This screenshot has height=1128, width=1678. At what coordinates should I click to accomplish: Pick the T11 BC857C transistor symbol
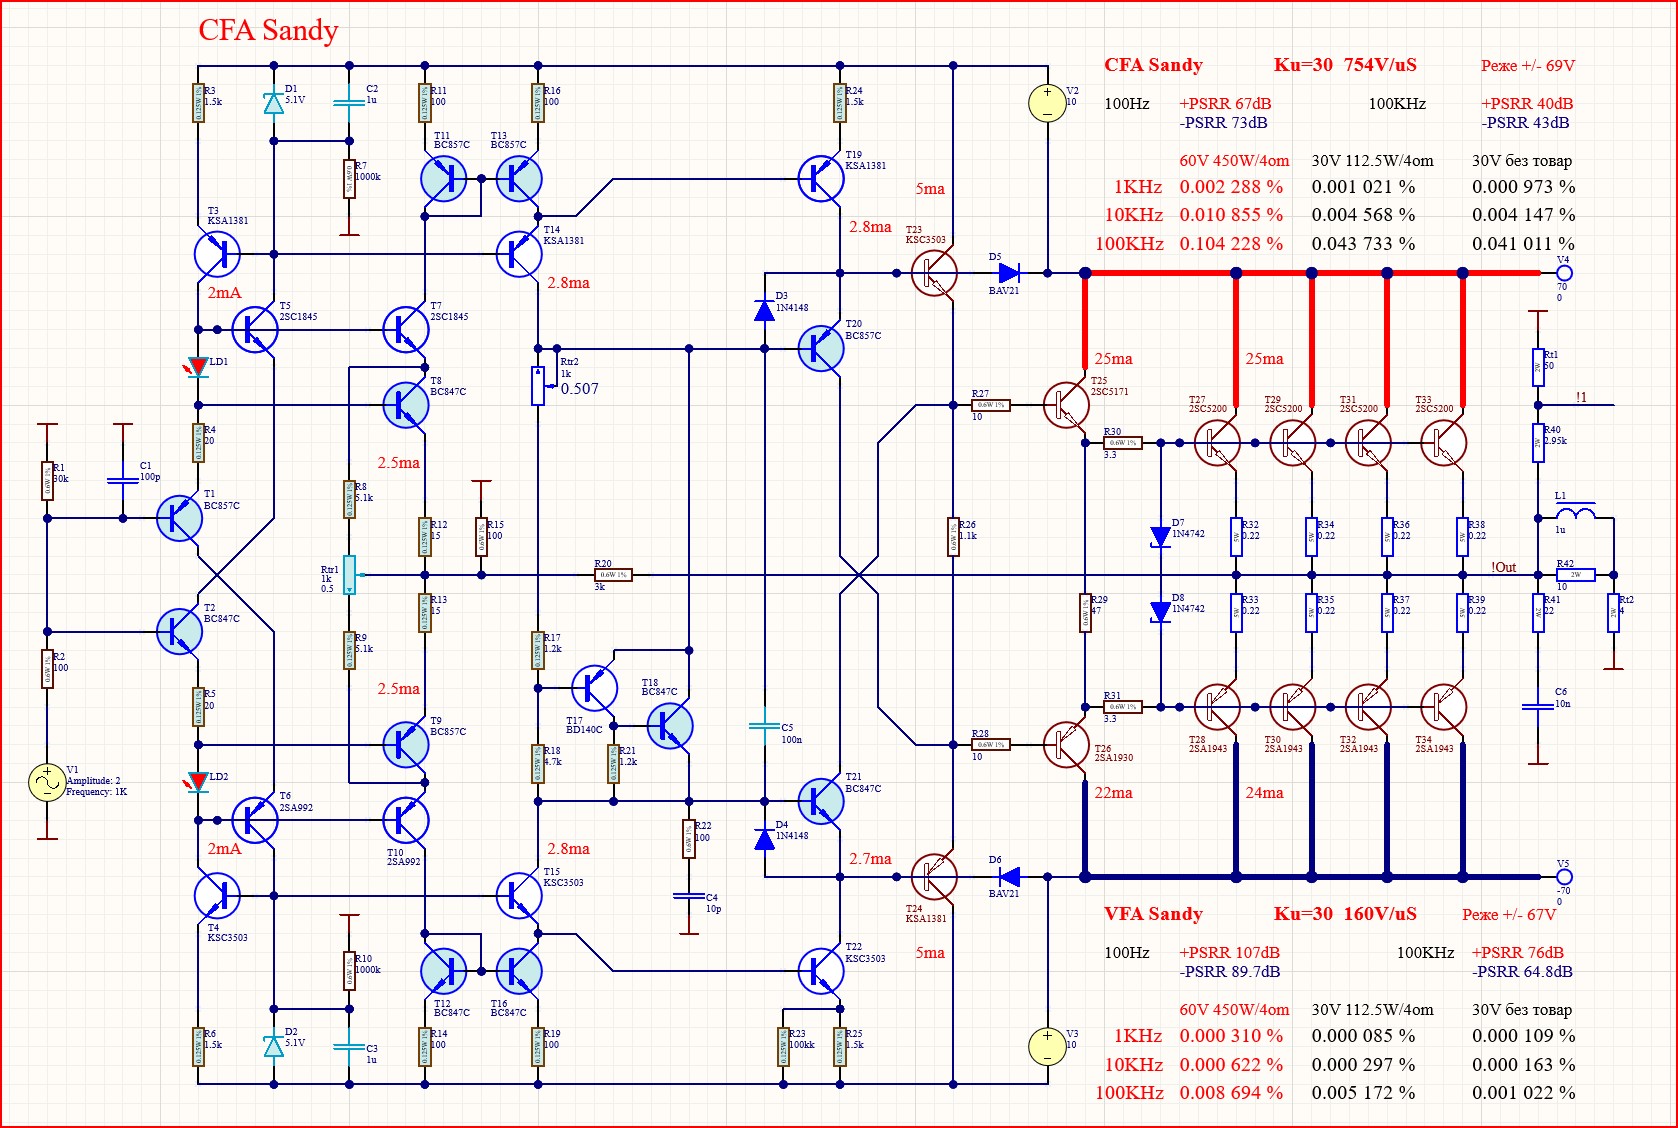tap(444, 179)
